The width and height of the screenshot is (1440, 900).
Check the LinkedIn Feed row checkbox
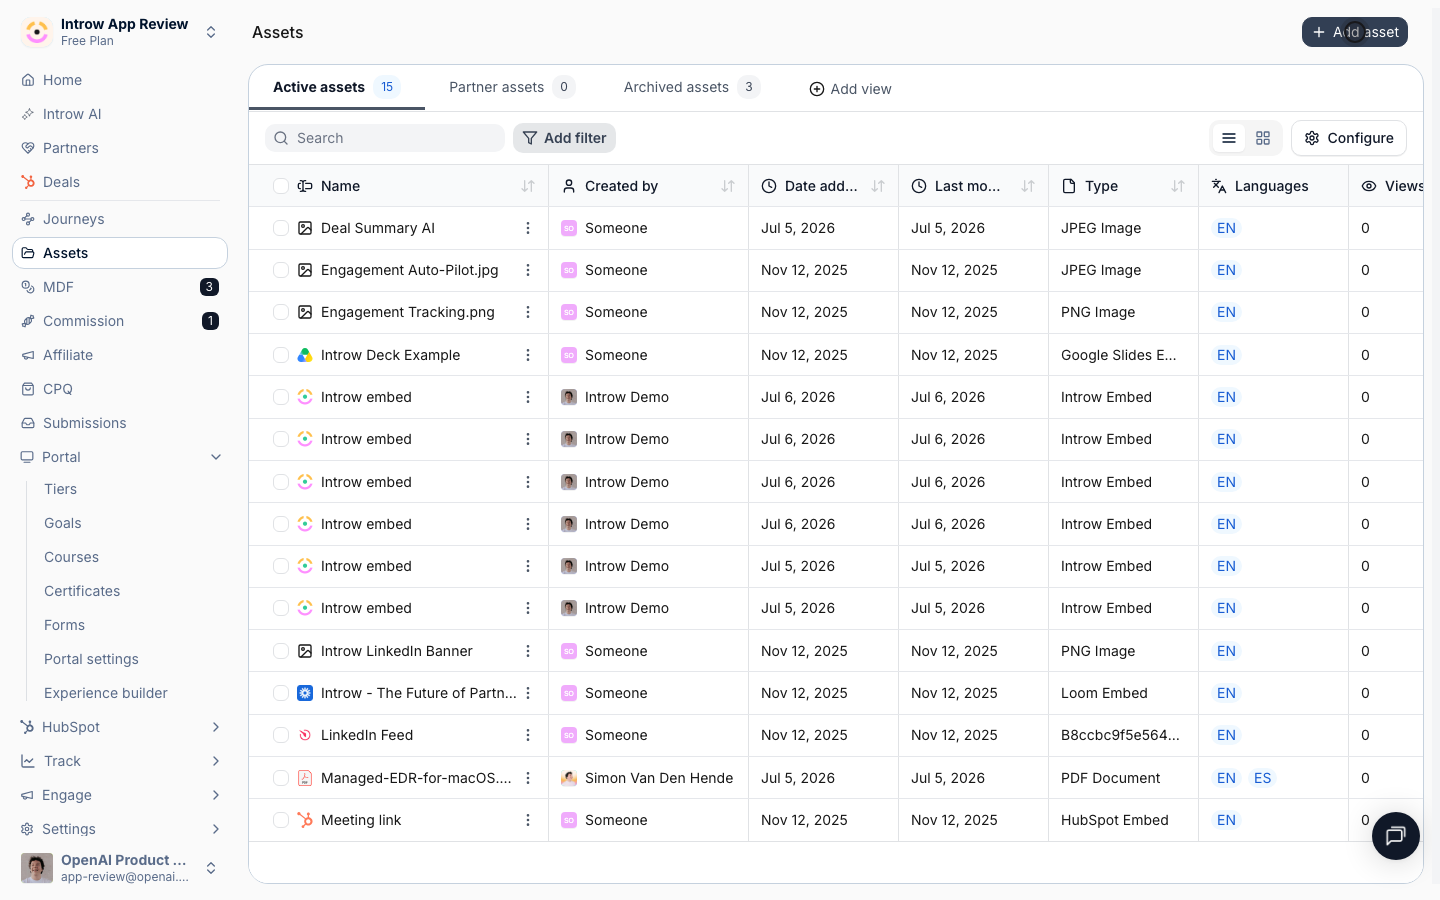(281, 735)
